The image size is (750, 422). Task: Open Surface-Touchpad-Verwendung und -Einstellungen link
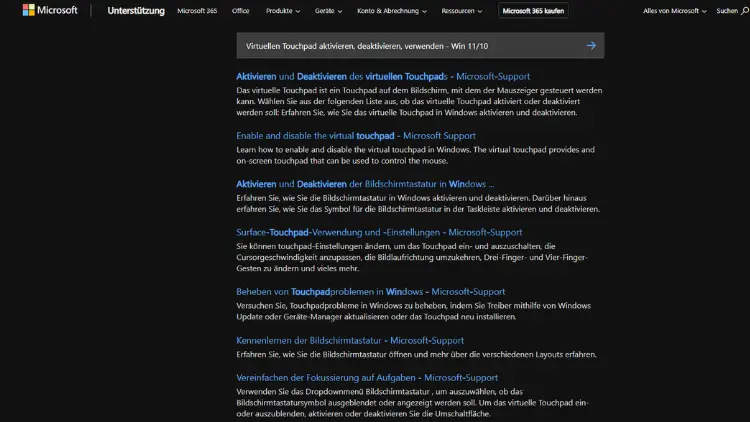(379, 232)
